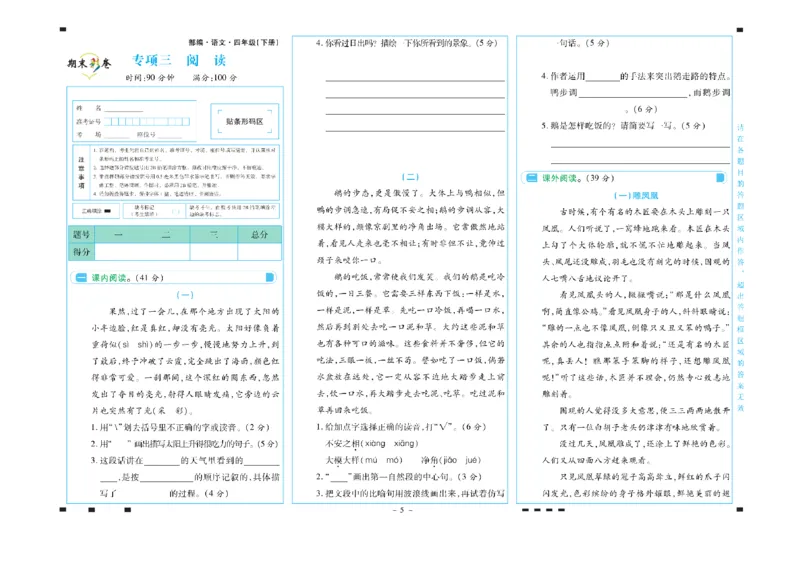The image size is (800, 566).
Task: Click the section heading 课外阅读。(39 分)
Action: (578, 178)
